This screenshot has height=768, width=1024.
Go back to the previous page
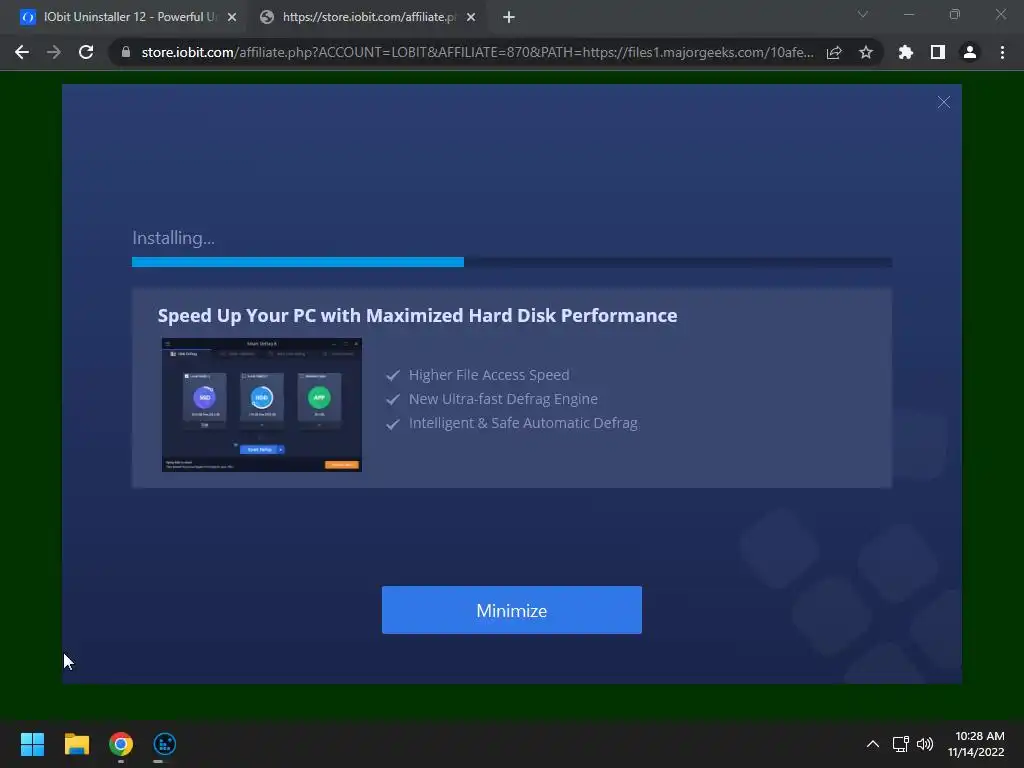pos(22,52)
